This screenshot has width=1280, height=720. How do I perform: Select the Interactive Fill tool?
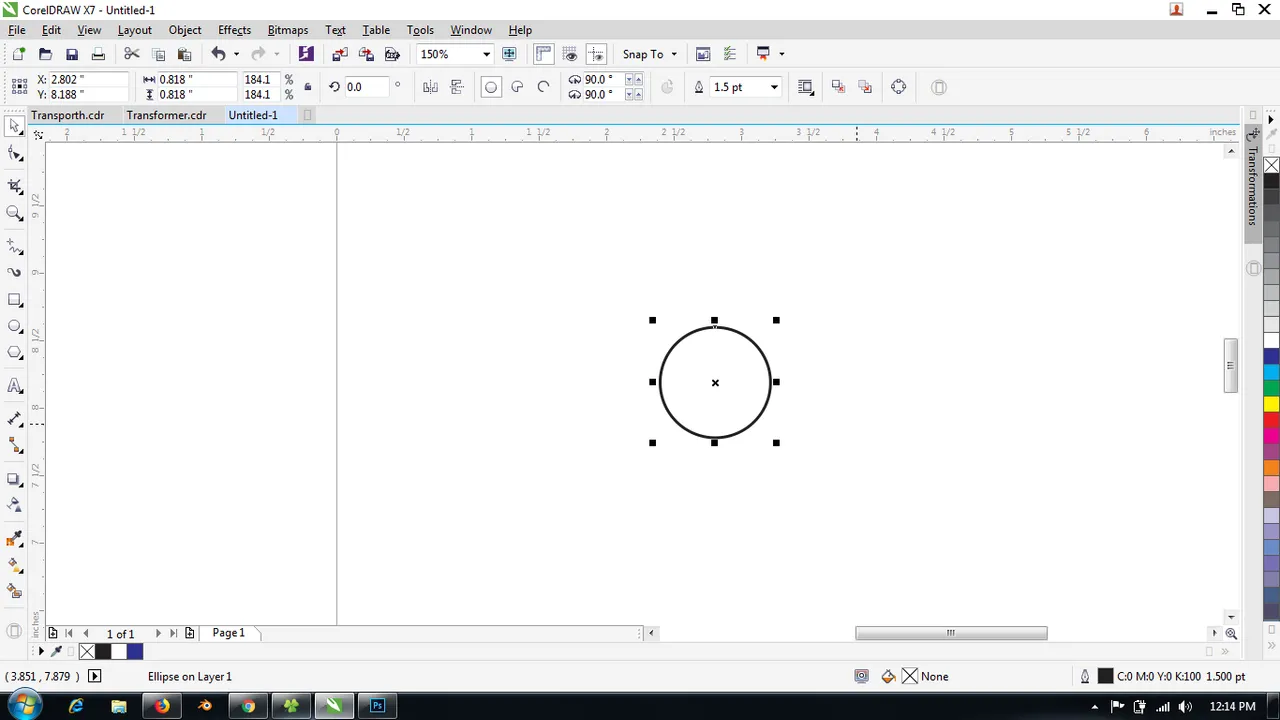point(14,565)
